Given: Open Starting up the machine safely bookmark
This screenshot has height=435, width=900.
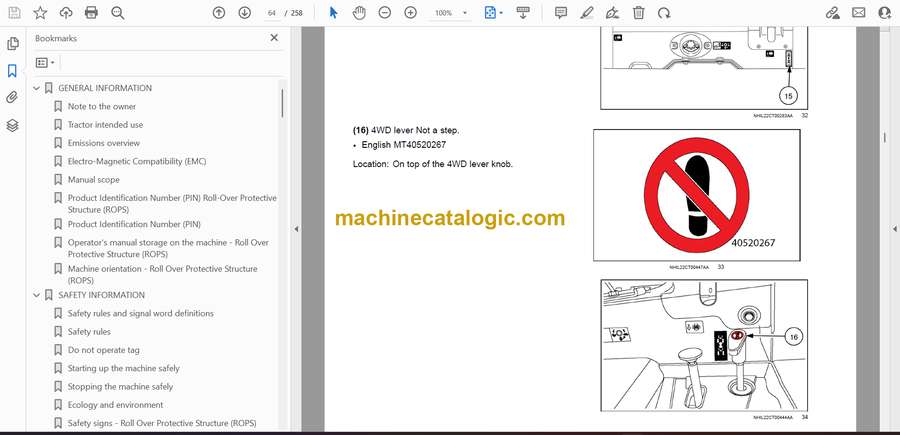Looking at the screenshot, I should [123, 368].
